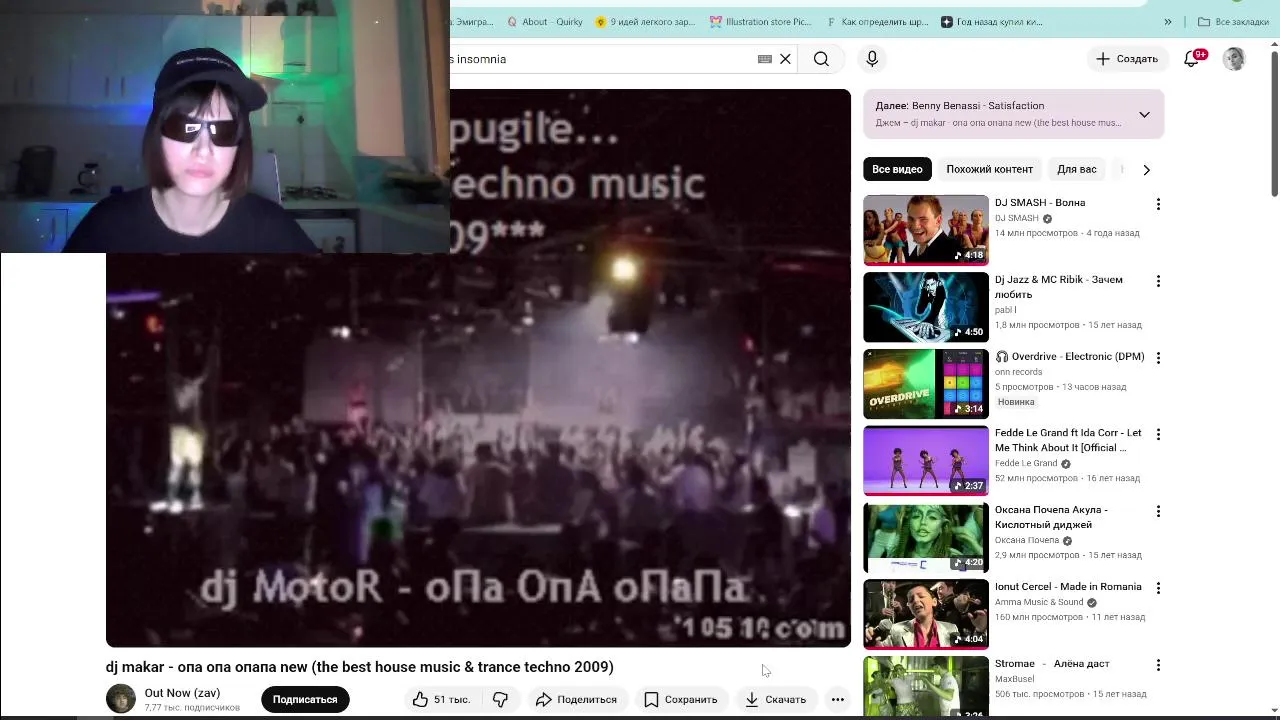Image resolution: width=1280 pixels, height=720 pixels.
Task: Click the Поделиться share button
Action: click(x=576, y=699)
